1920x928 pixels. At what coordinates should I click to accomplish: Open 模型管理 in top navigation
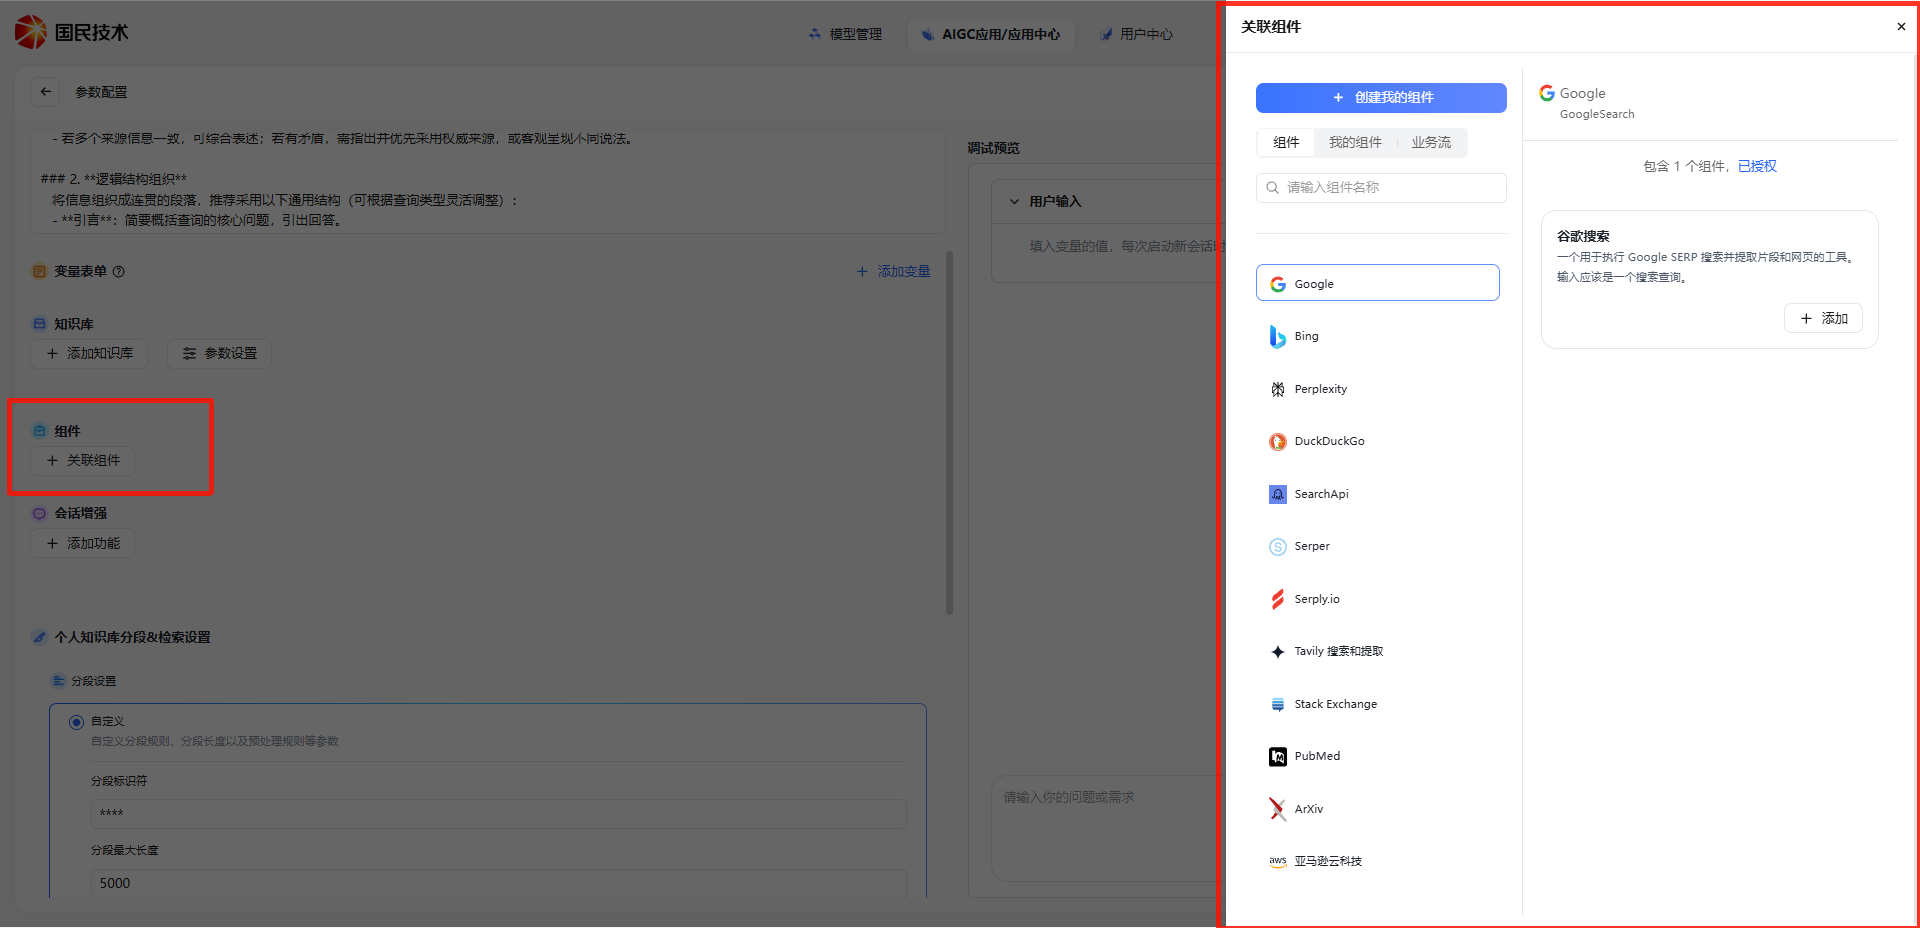pyautogui.click(x=845, y=34)
